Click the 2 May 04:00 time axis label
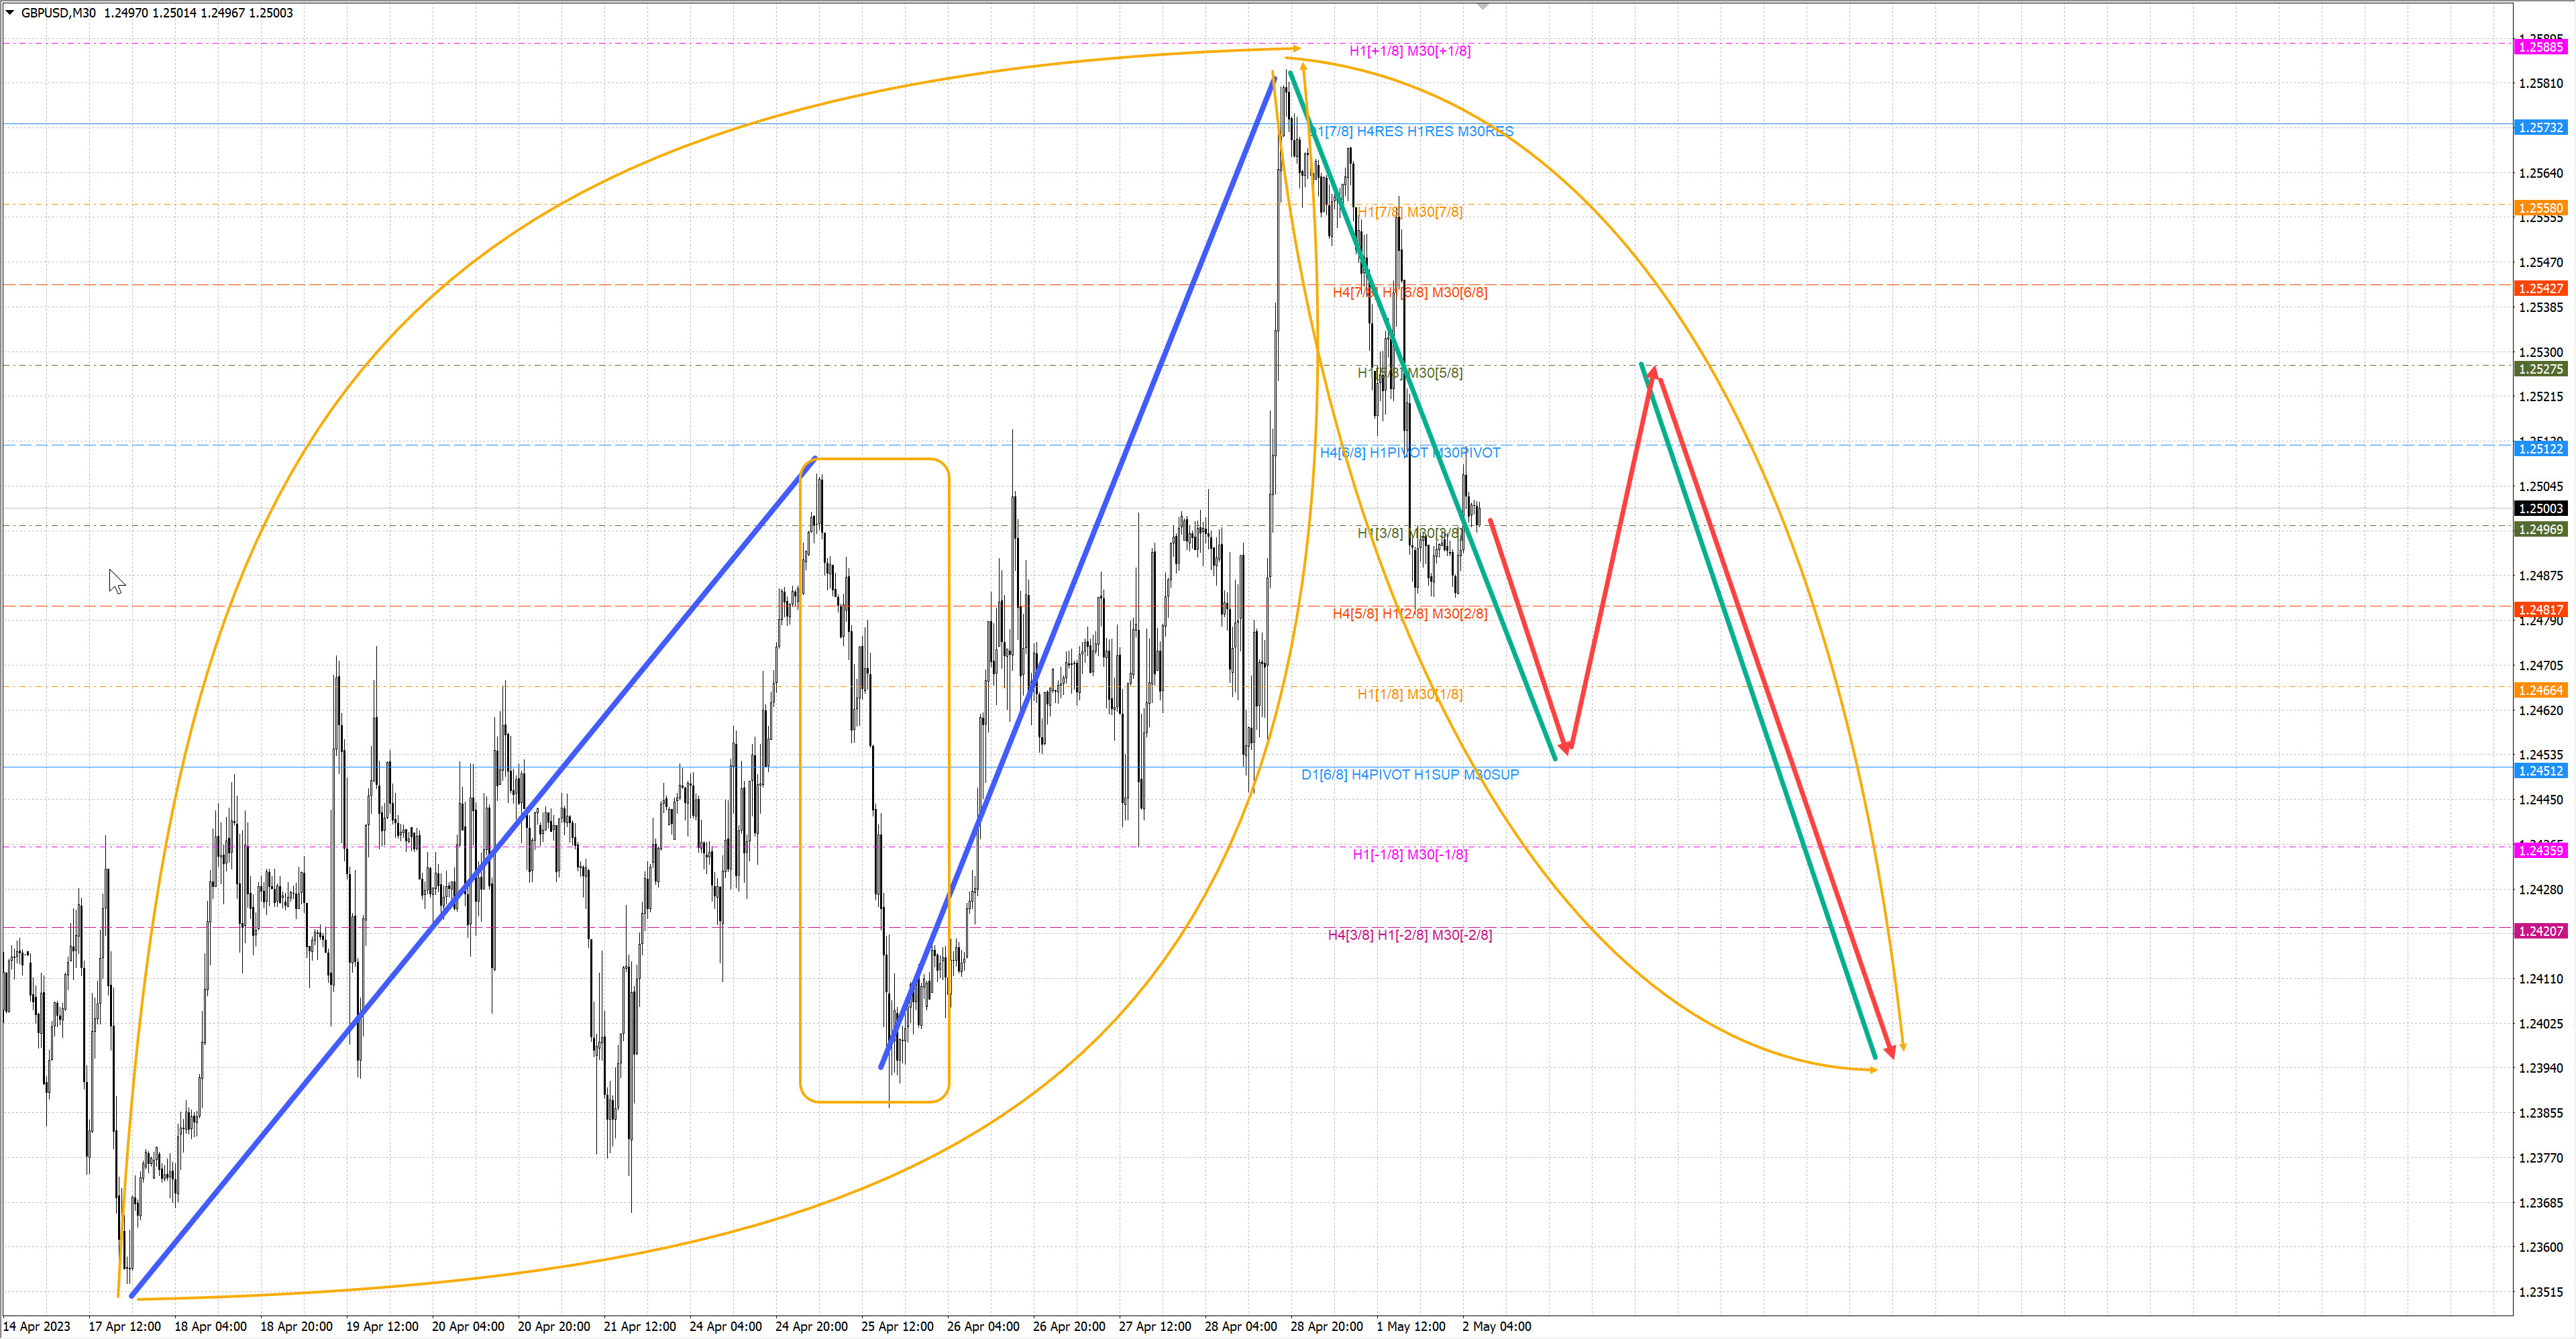The image size is (2576, 1339). point(1496,1326)
